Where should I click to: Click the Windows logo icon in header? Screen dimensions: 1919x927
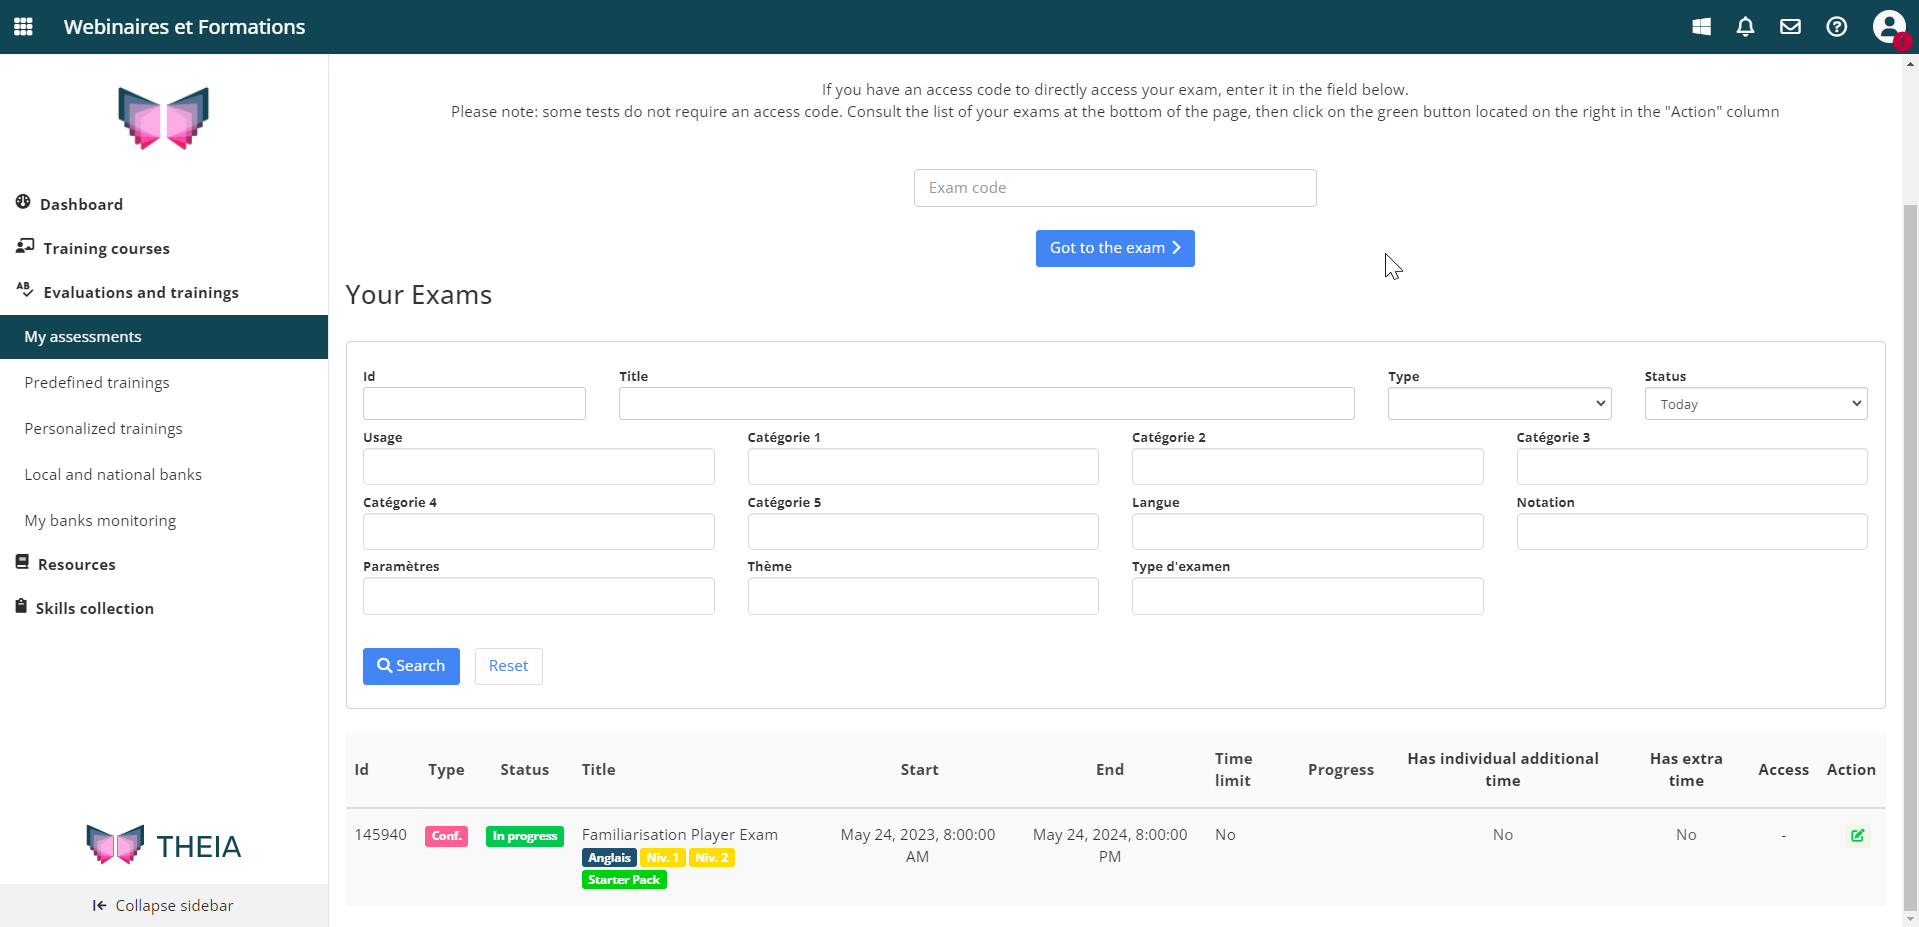(x=1701, y=27)
